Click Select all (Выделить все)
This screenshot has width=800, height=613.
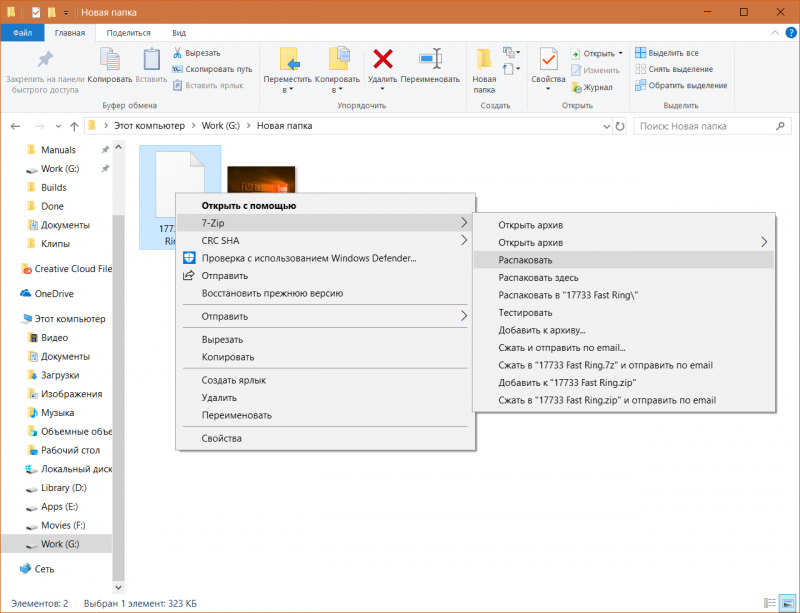point(667,53)
